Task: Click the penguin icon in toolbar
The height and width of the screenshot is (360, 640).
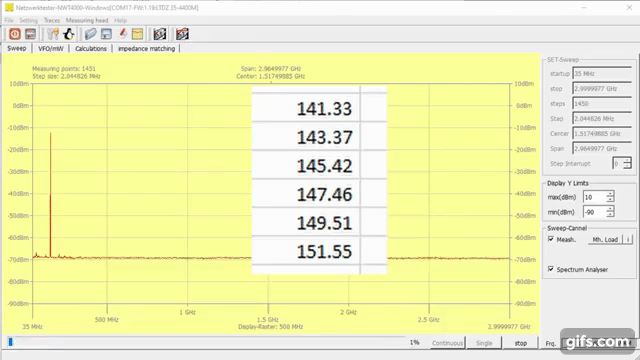Action: pos(69,34)
